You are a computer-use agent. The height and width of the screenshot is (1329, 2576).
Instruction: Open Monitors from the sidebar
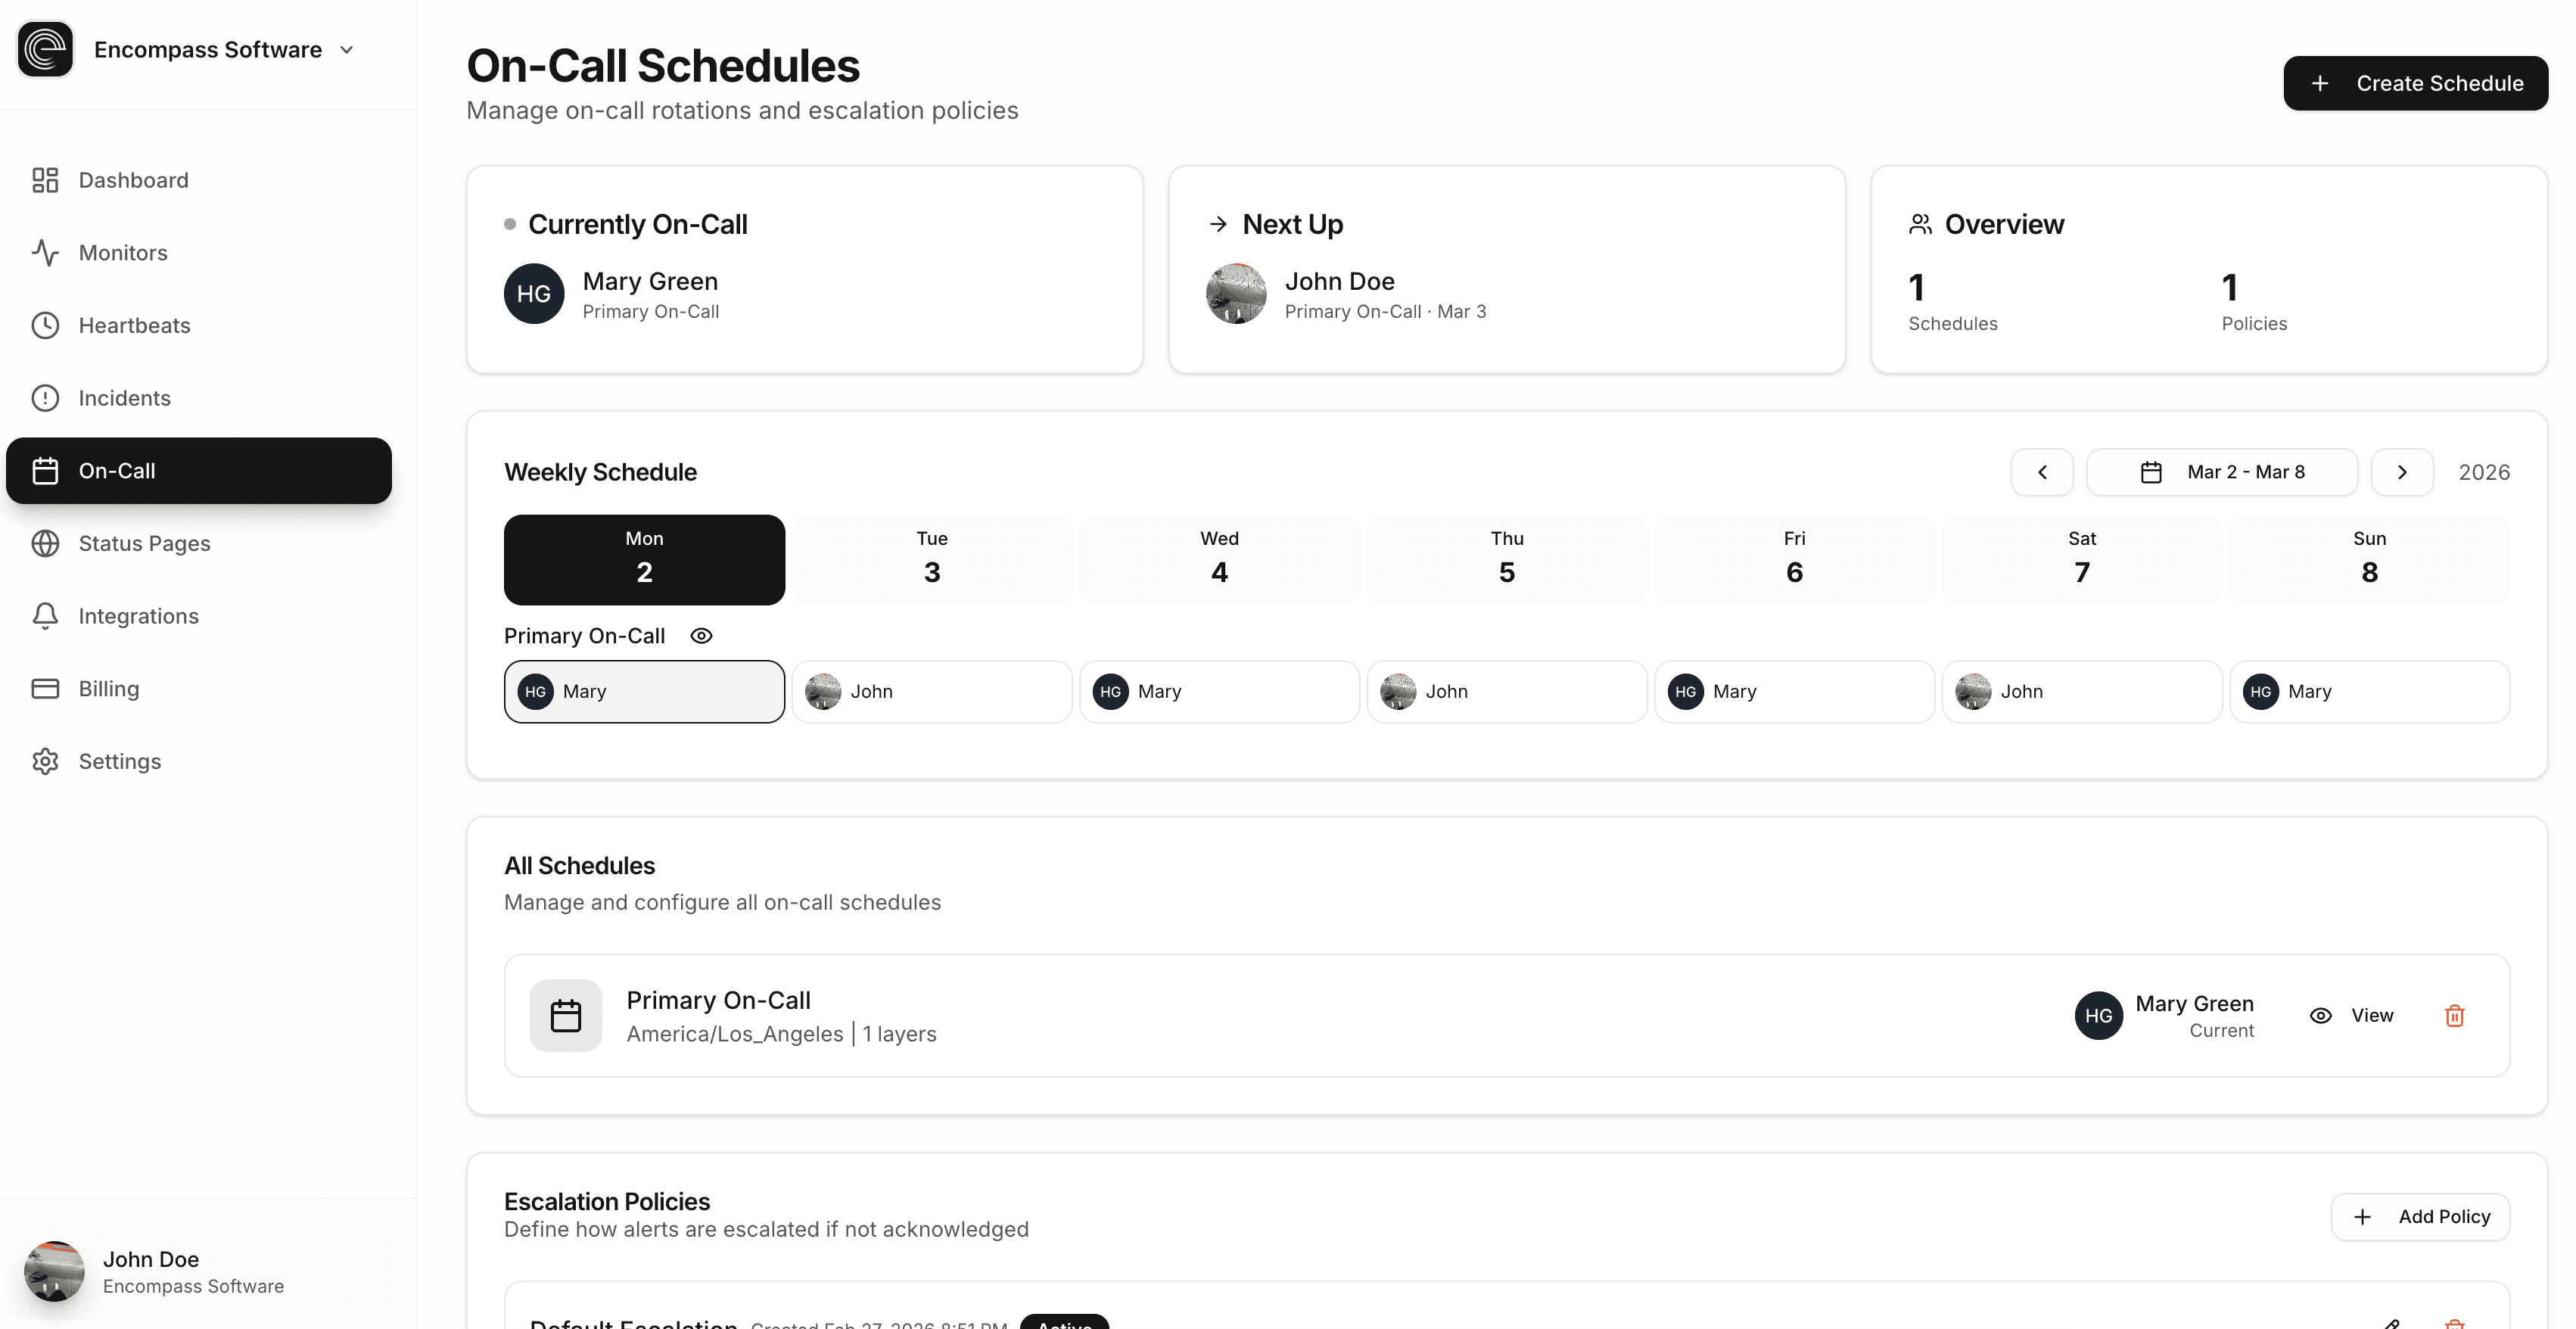click(x=122, y=253)
